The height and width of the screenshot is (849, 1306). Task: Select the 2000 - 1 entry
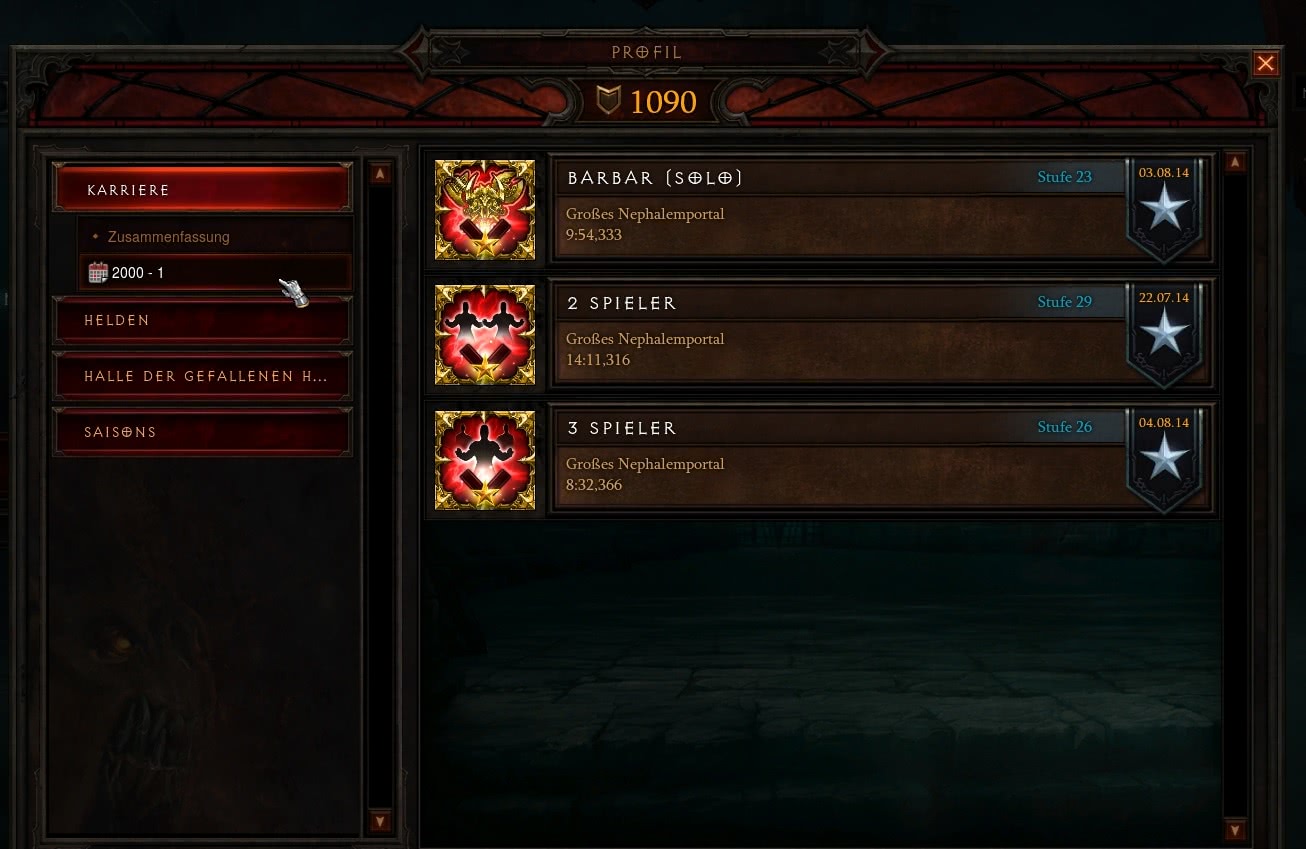[x=215, y=272]
